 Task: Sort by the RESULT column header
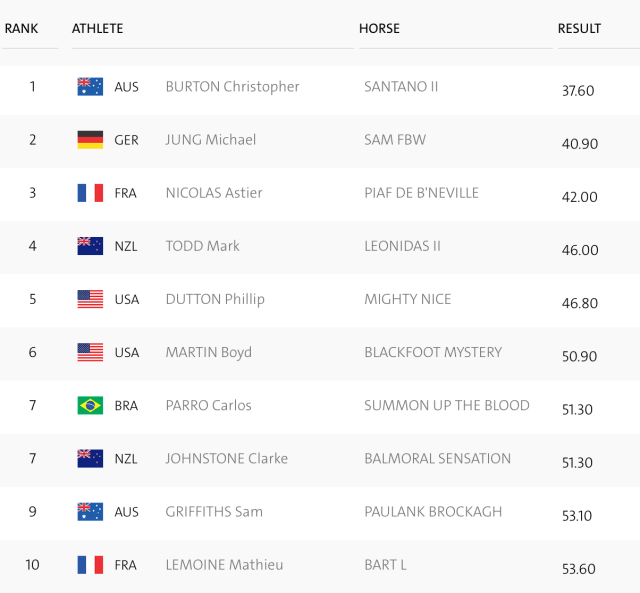[579, 29]
